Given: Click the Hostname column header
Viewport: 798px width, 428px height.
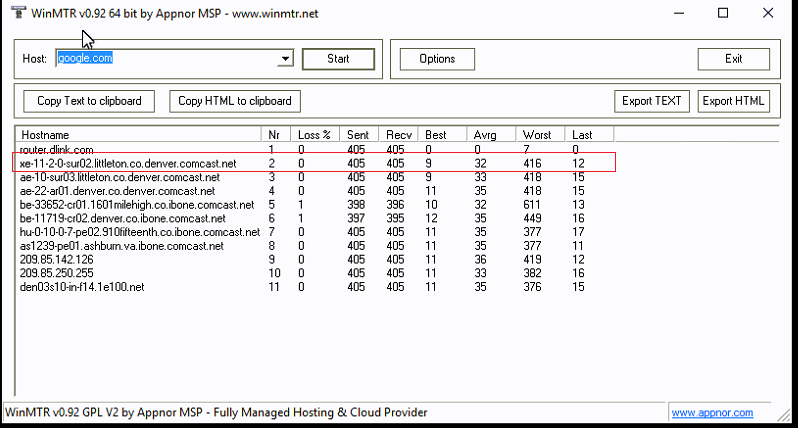Looking at the screenshot, I should [138, 135].
